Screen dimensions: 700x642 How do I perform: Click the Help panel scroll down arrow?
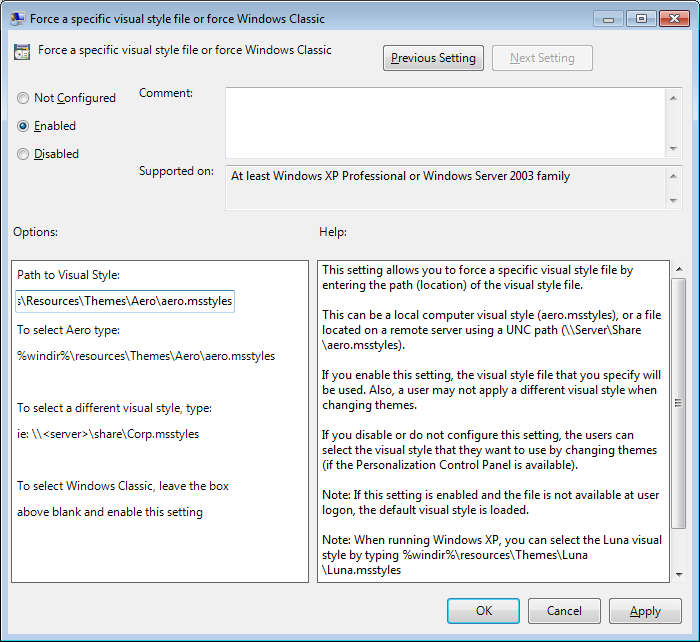click(x=679, y=573)
